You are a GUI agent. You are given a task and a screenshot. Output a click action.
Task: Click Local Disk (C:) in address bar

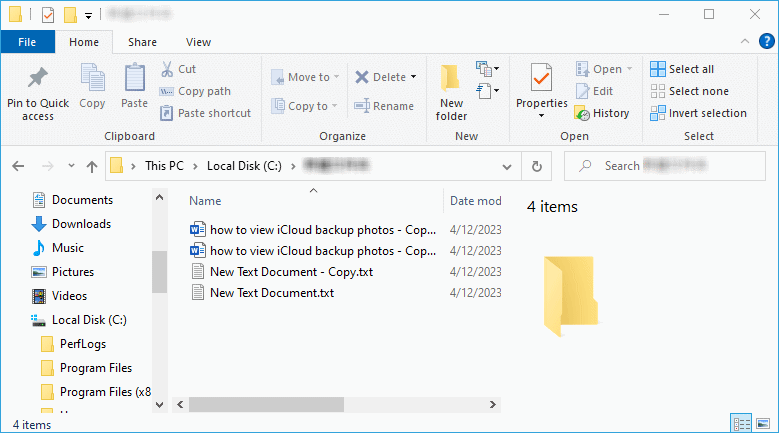[x=244, y=166]
